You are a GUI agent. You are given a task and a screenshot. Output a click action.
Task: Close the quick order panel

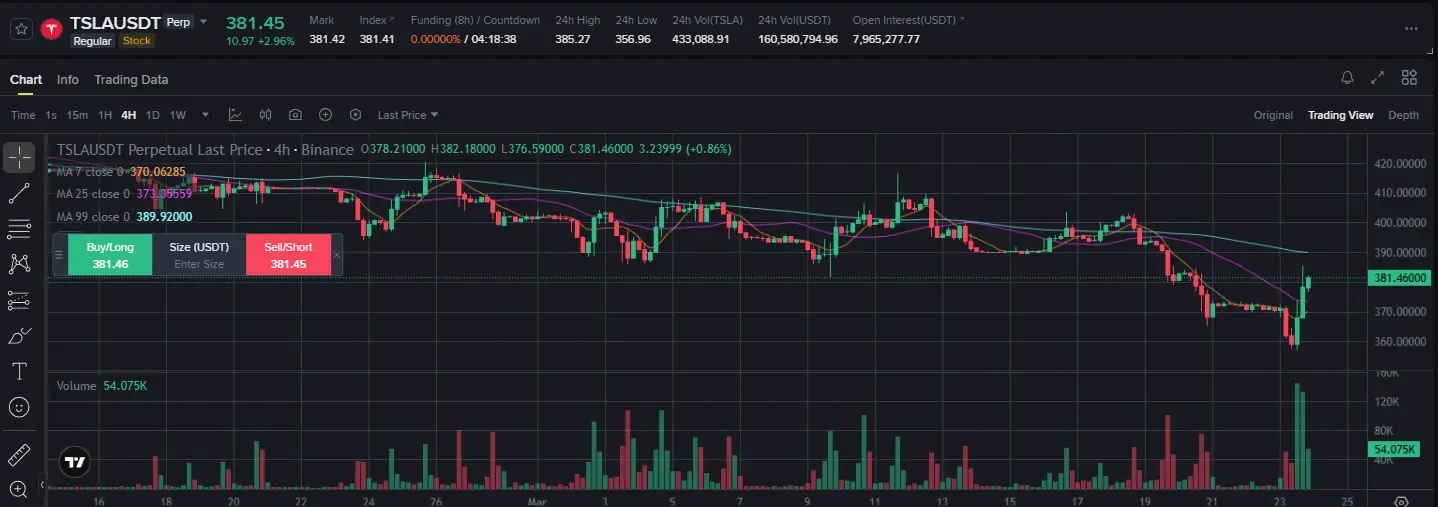tap(337, 255)
